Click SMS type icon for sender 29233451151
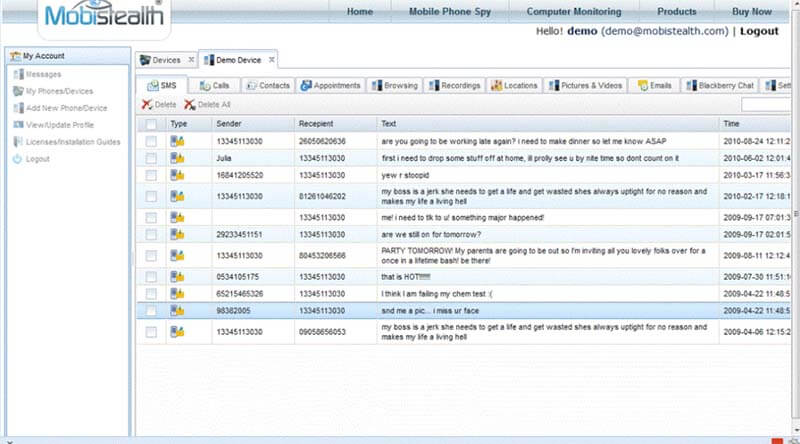Screen dimensions: 800x444 [x=177, y=235]
